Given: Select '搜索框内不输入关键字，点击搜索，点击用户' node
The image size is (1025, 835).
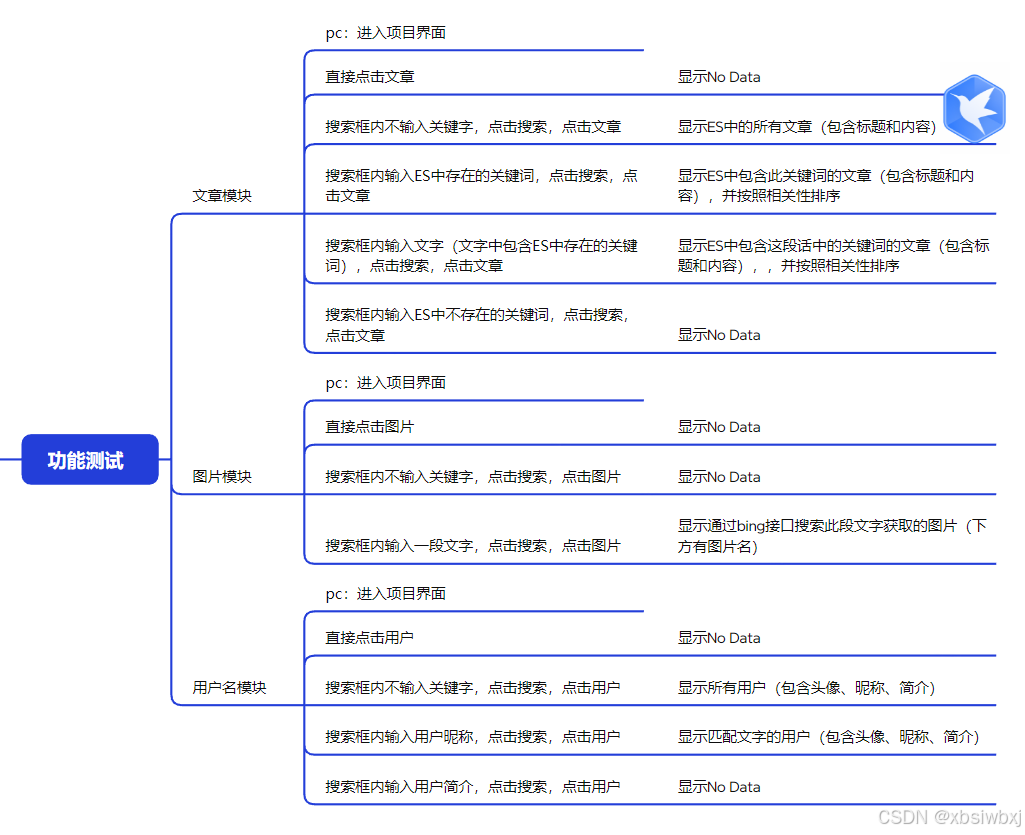Looking at the screenshot, I should pos(473,687).
